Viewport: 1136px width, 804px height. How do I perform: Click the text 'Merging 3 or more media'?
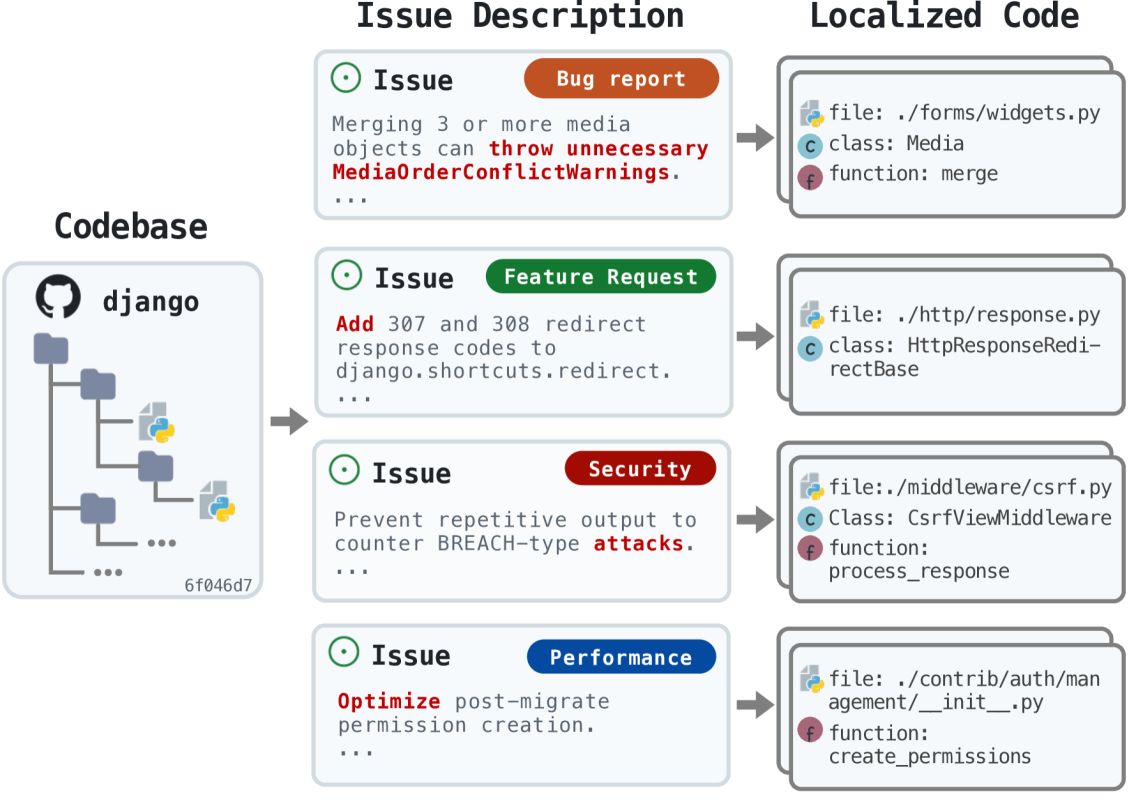[x=481, y=125]
